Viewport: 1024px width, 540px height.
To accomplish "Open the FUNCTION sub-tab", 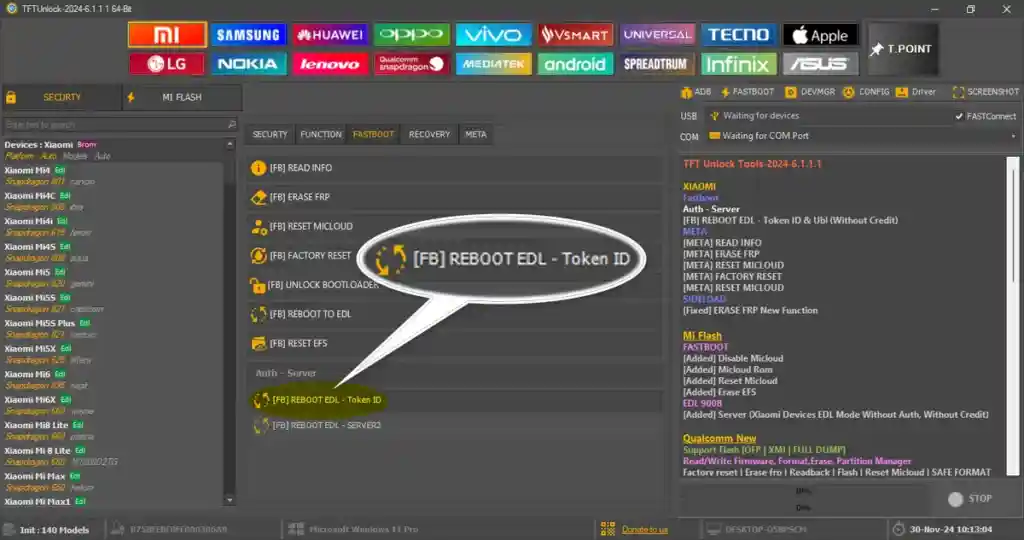I will (321, 135).
